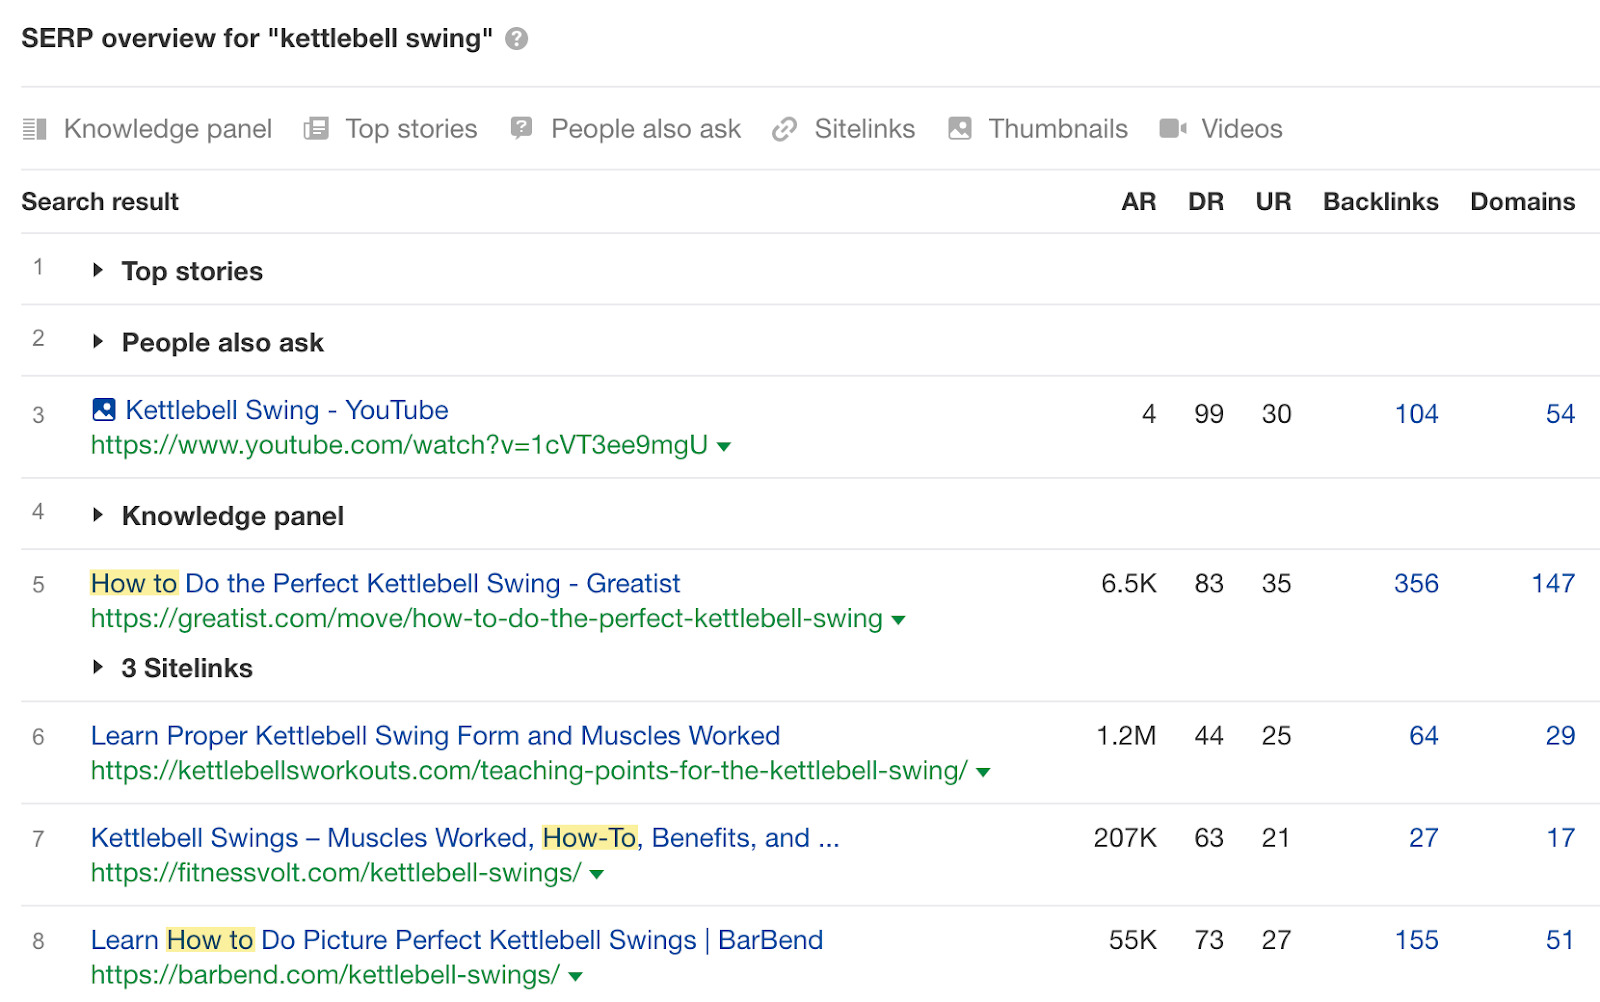Click the Sitelinks chain icon

point(785,129)
